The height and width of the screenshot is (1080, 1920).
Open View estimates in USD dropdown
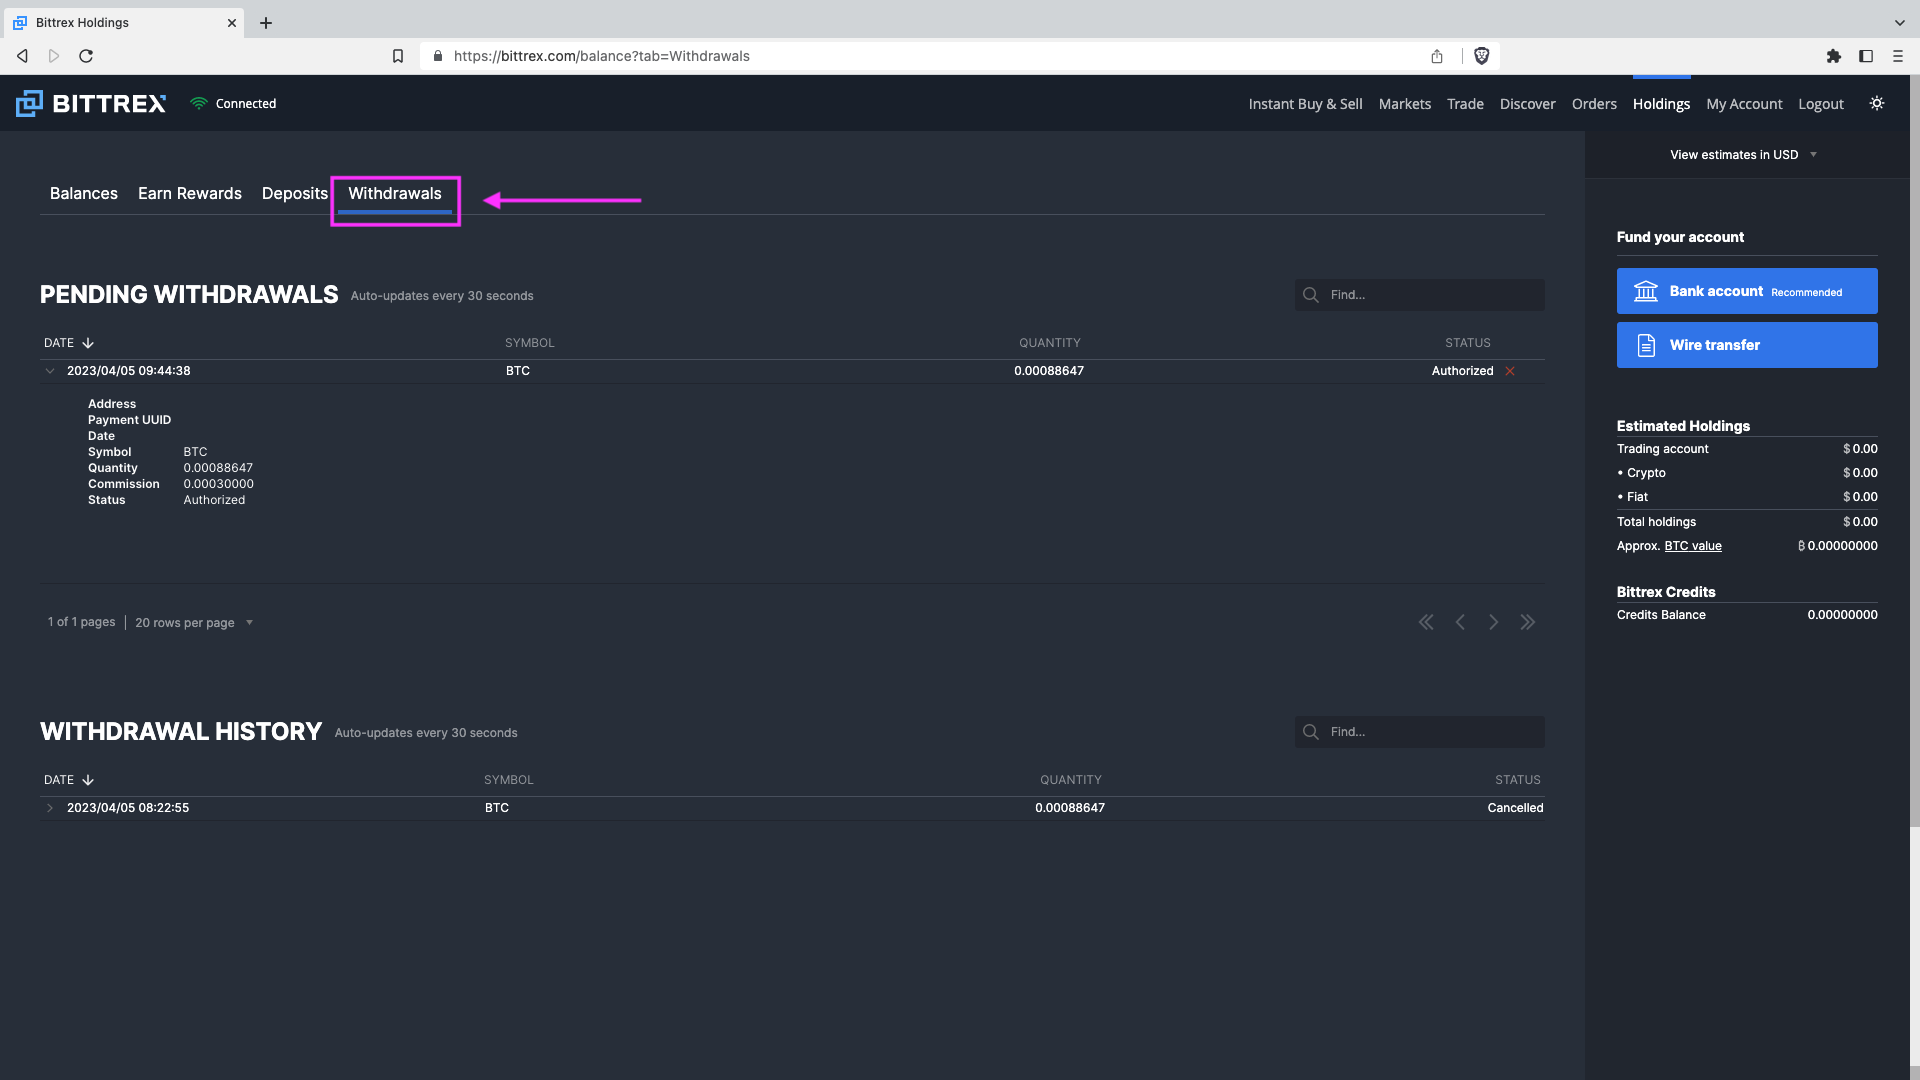point(1742,155)
